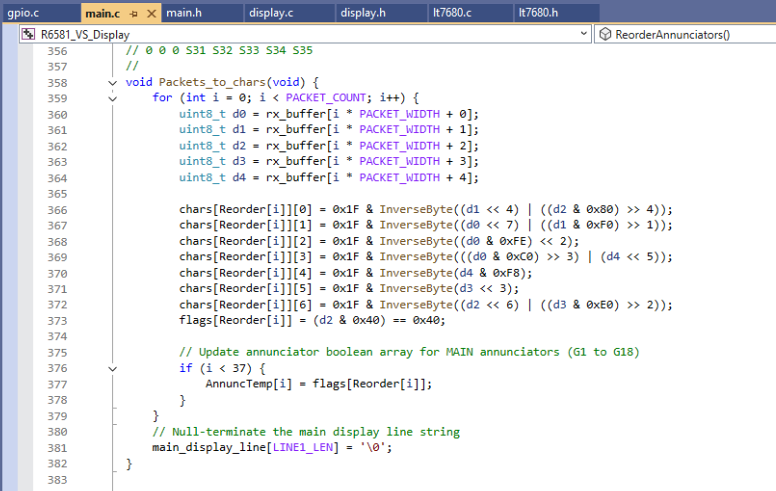
Task: Click line number 381 in the margin
Action: pos(57,448)
